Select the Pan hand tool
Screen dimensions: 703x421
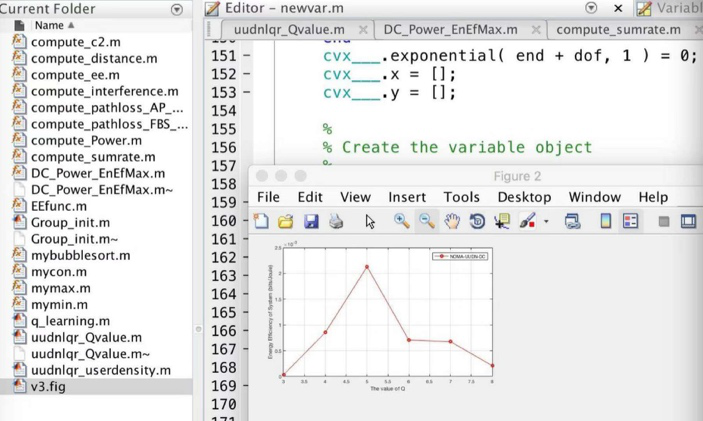[452, 221]
